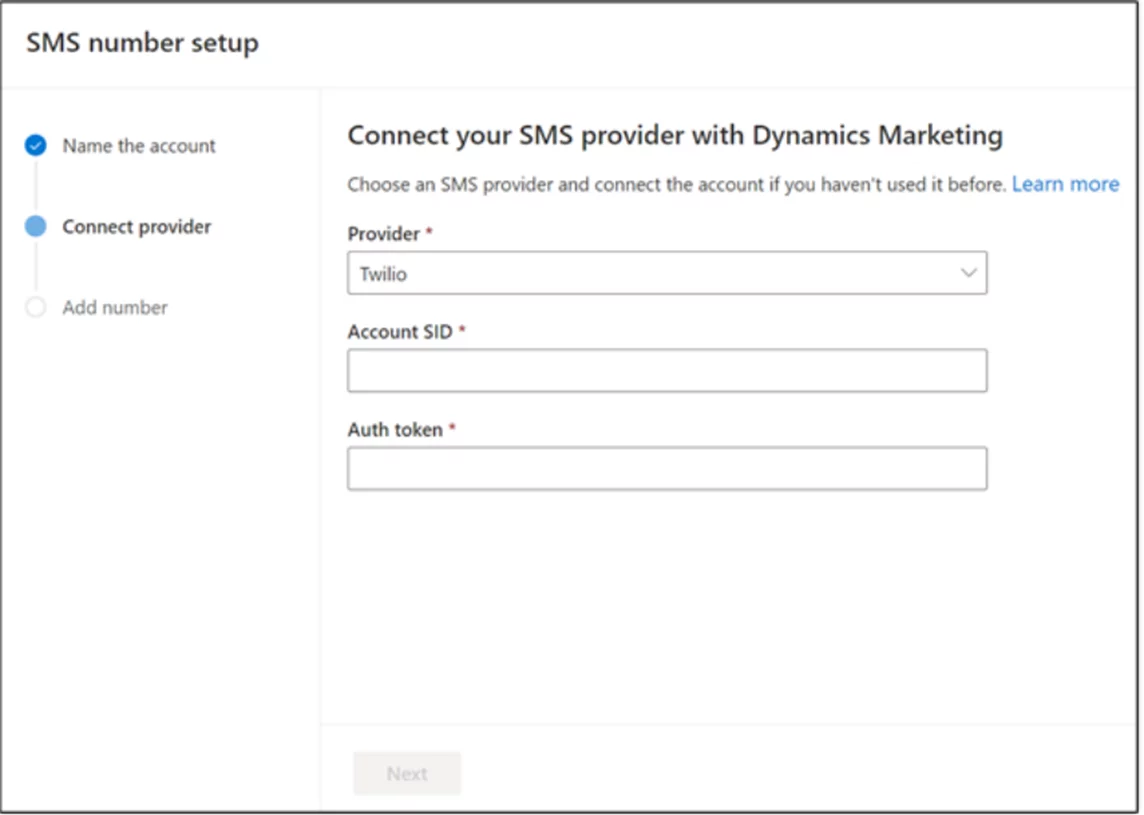Select the Connect provider step
Viewport: 1144px width, 815px height.
[136, 227]
